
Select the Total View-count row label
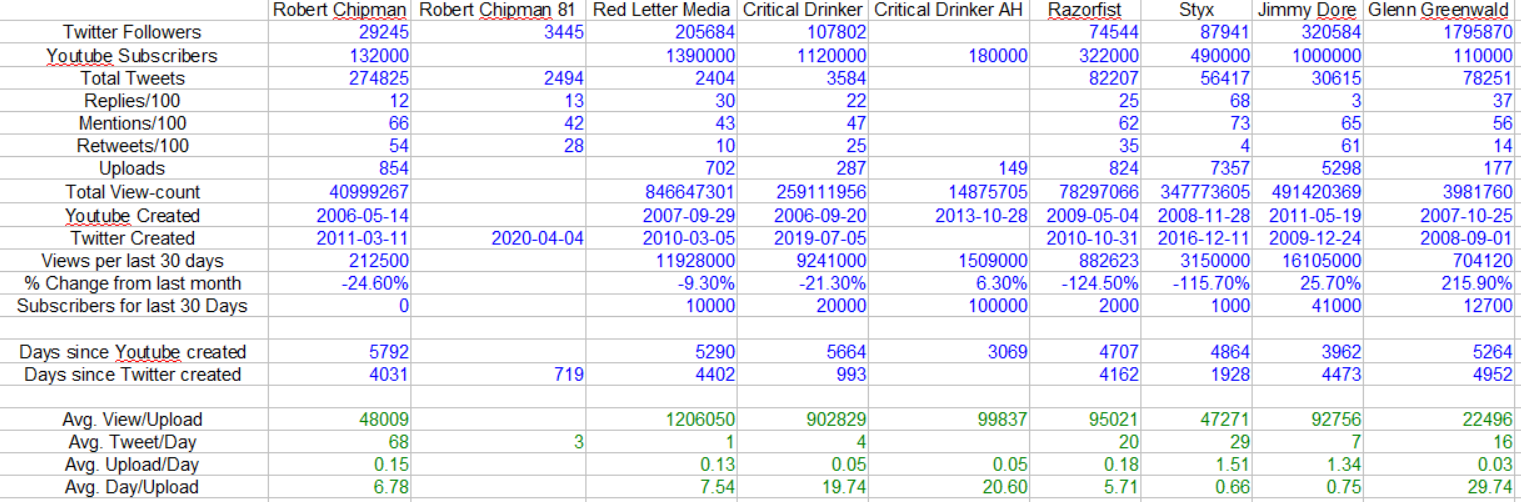(x=132, y=192)
